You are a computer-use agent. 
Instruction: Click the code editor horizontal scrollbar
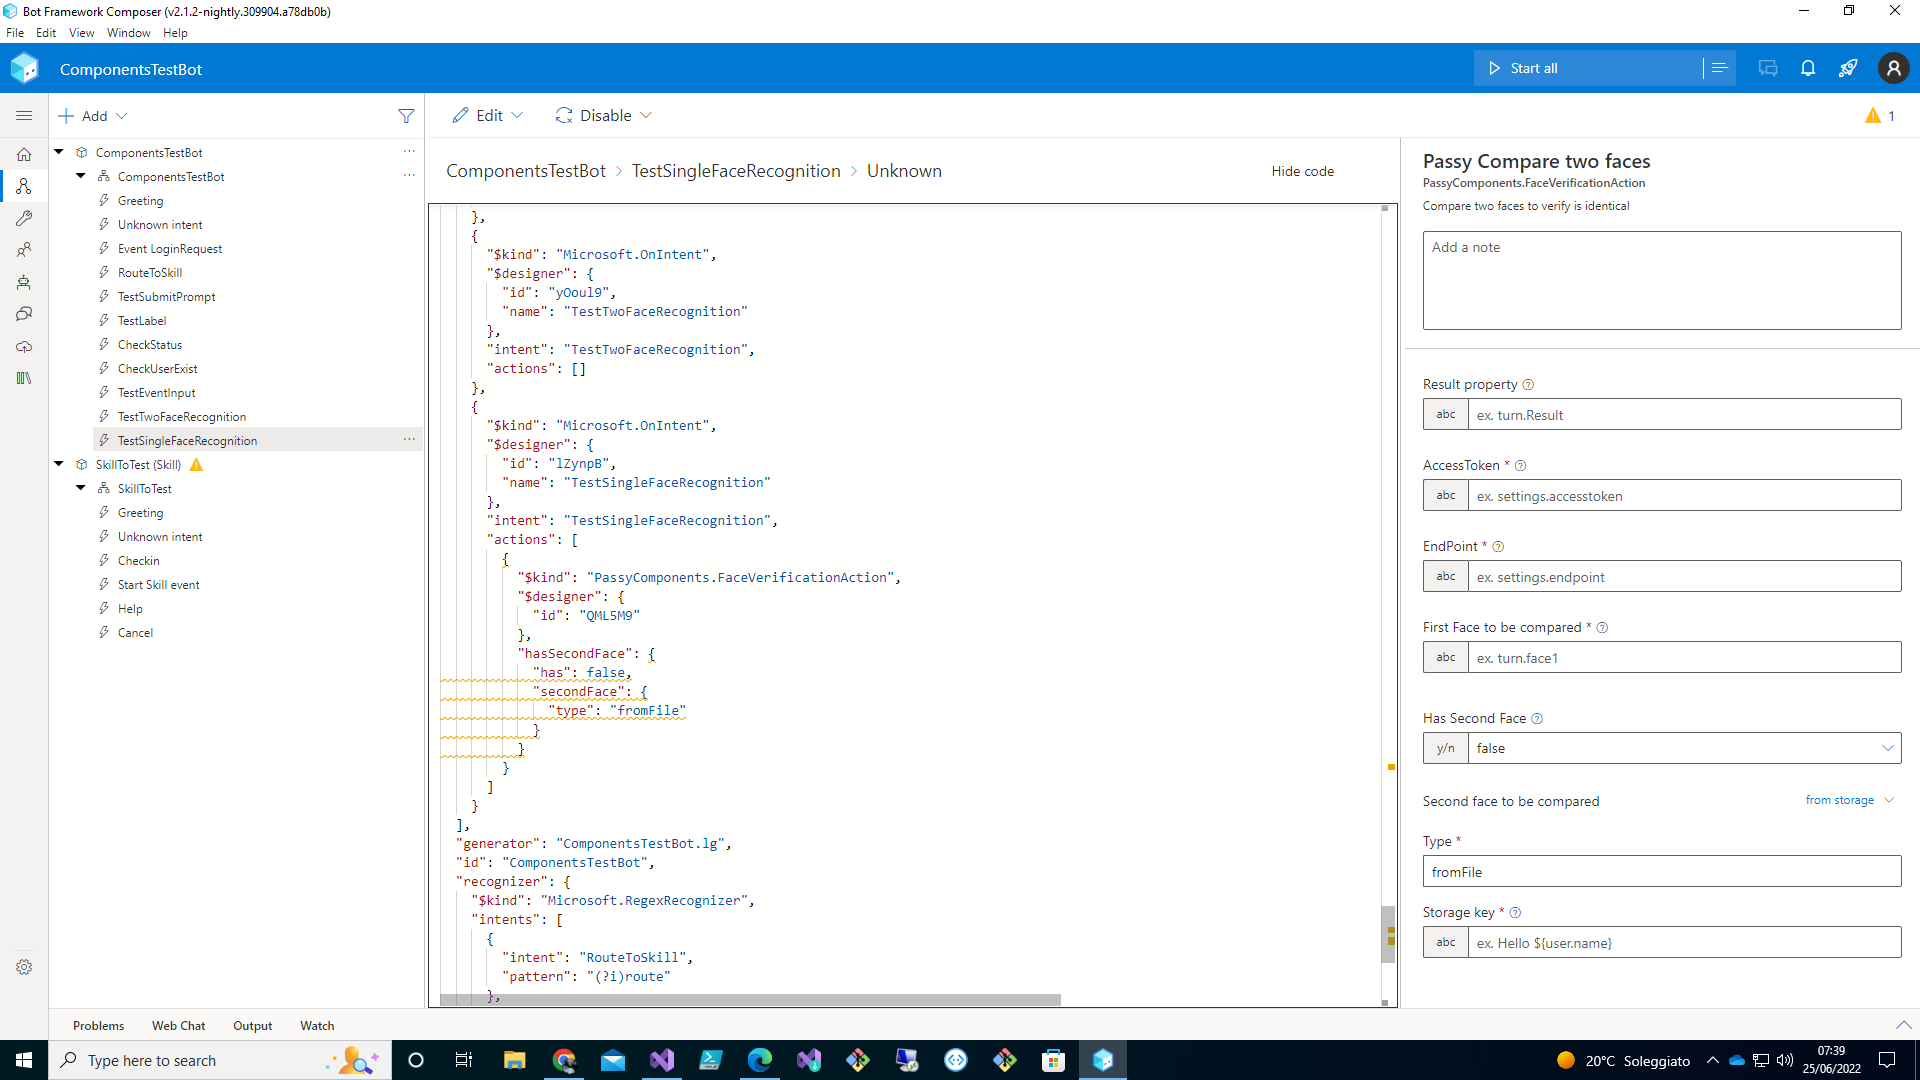750,1000
